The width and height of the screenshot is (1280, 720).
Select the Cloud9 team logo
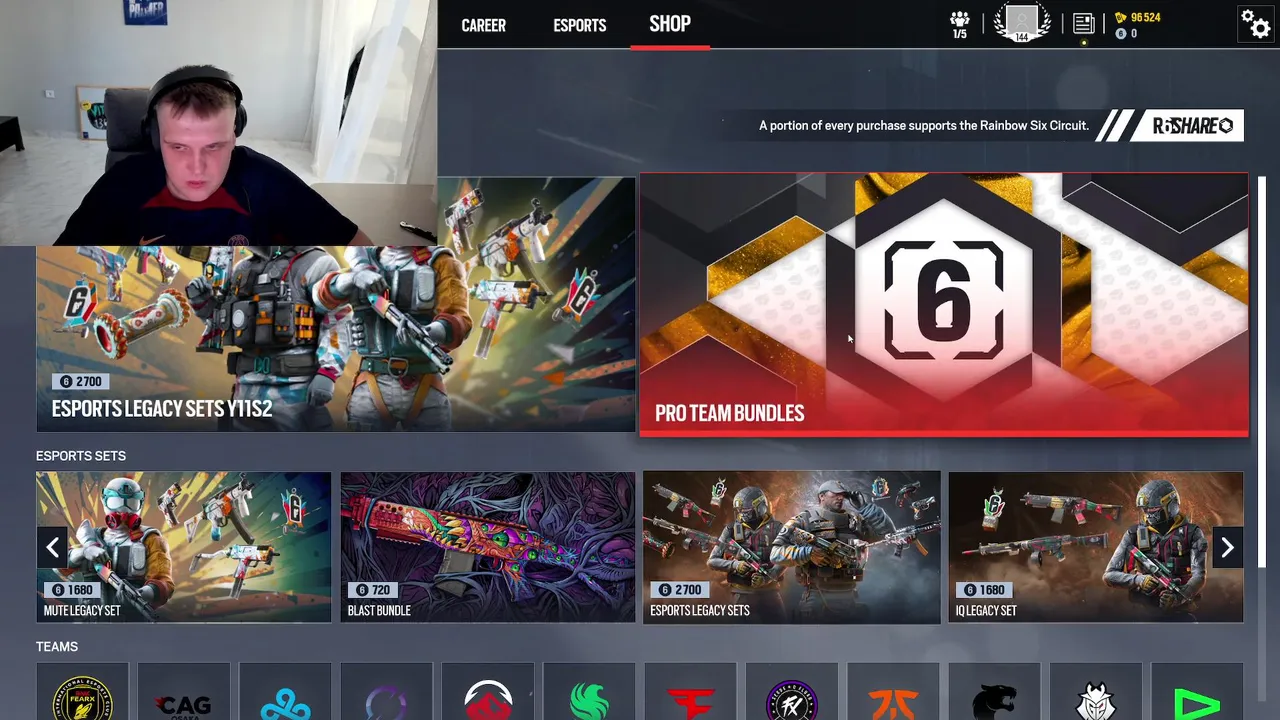click(x=285, y=692)
